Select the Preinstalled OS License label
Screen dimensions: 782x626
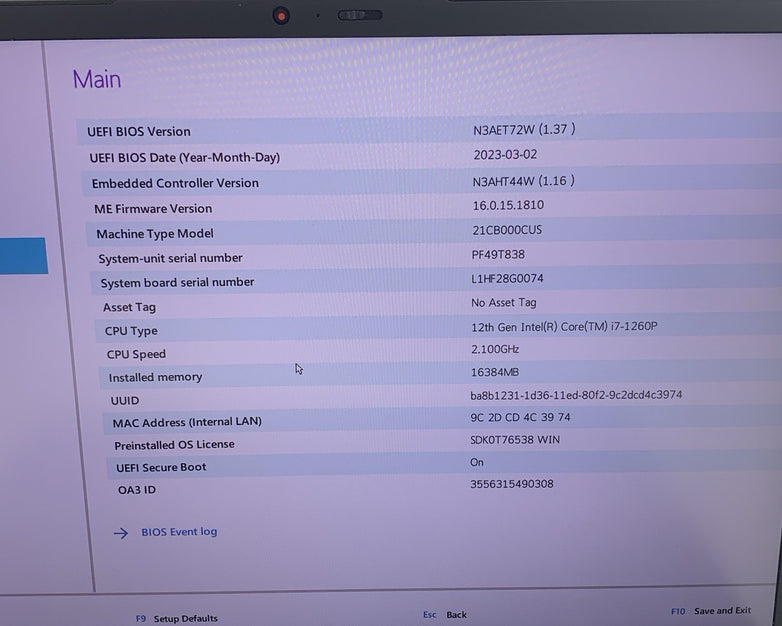coord(174,445)
